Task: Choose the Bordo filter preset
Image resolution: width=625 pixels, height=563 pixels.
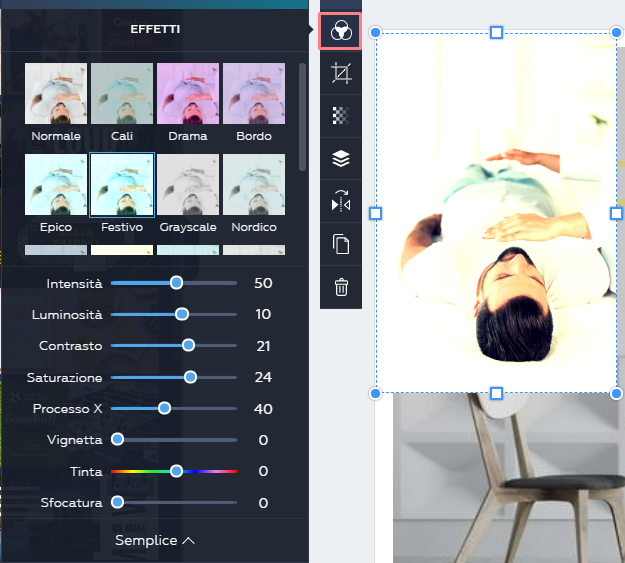Action: click(254, 94)
